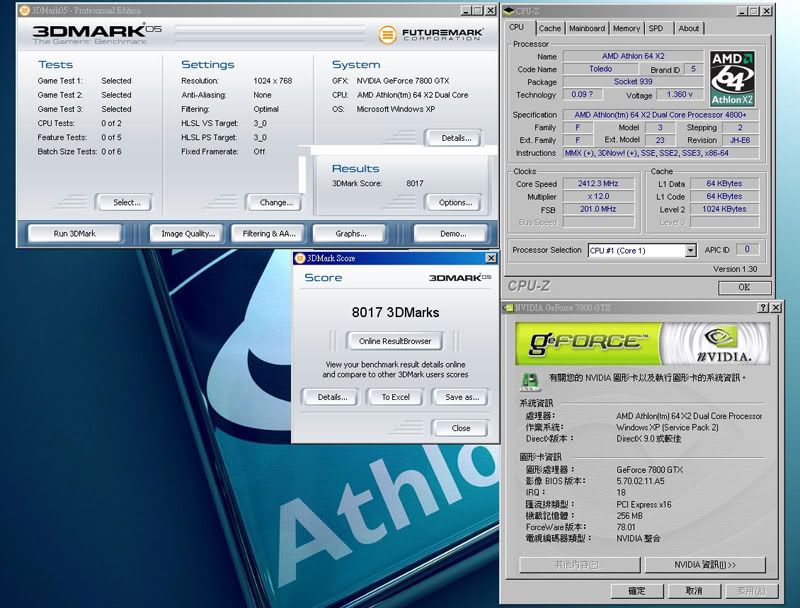Click the Run 3DMark button
This screenshot has height=608, width=800.
tap(74, 234)
